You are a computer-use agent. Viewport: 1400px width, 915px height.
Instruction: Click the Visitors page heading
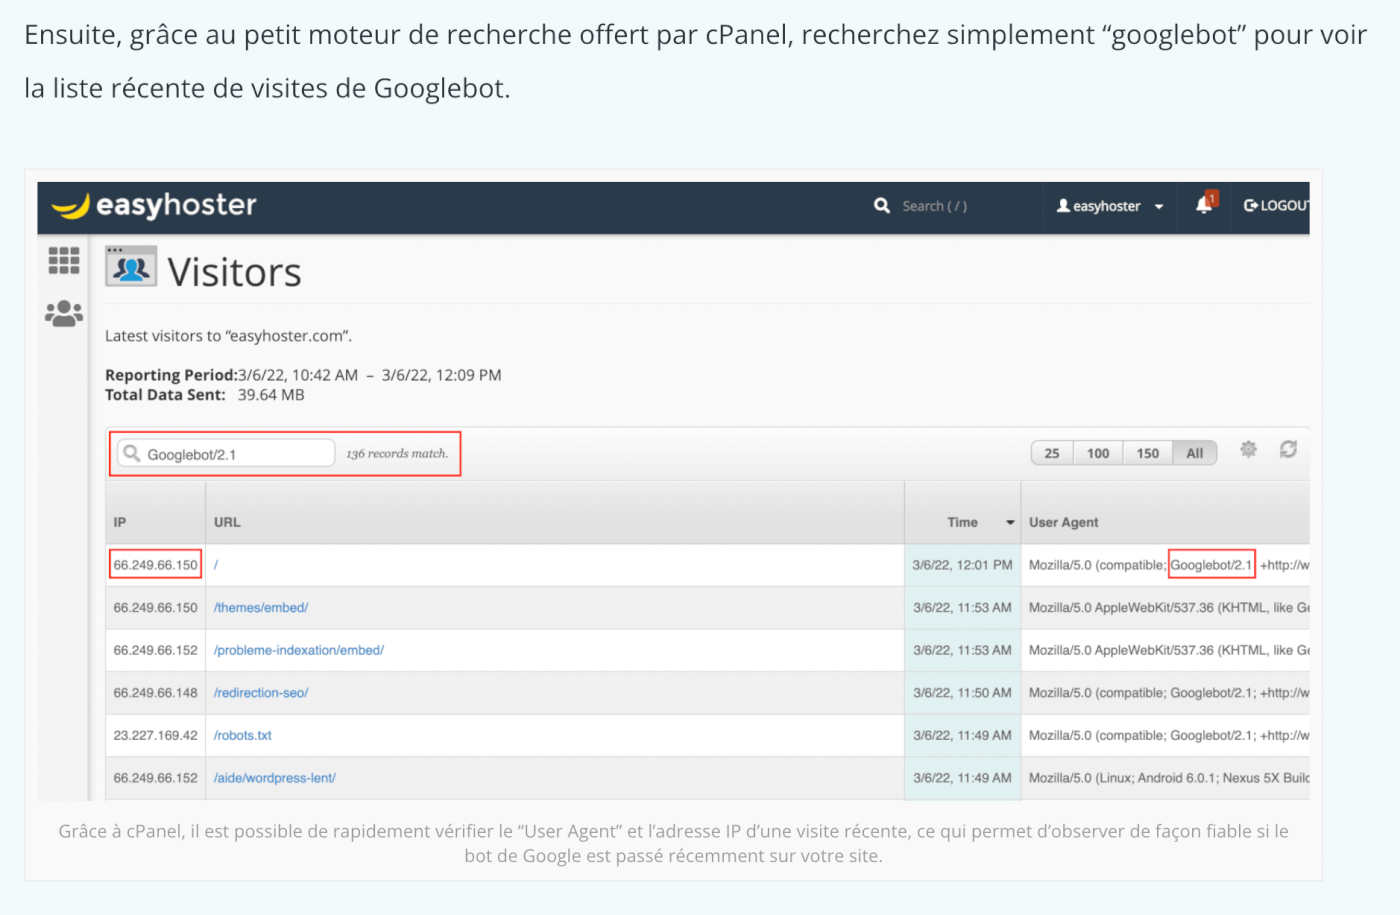(235, 272)
